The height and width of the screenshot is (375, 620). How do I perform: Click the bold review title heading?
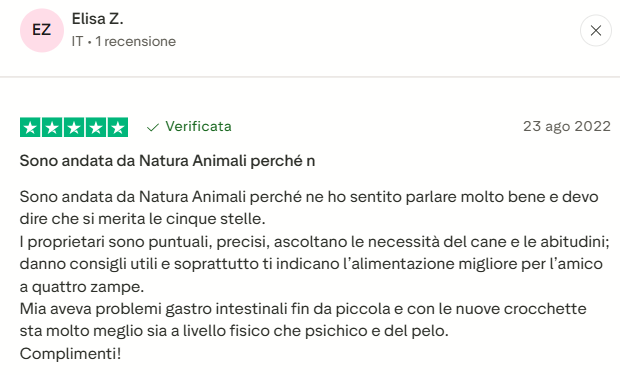(167, 161)
